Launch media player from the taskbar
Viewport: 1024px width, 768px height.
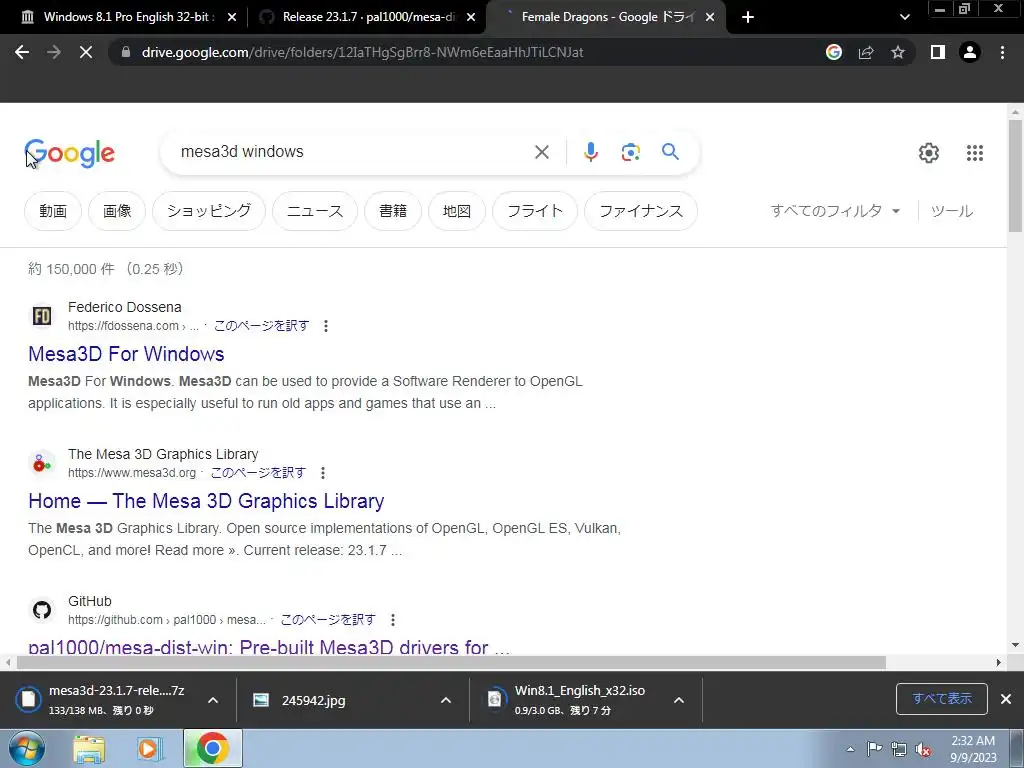[x=150, y=749]
